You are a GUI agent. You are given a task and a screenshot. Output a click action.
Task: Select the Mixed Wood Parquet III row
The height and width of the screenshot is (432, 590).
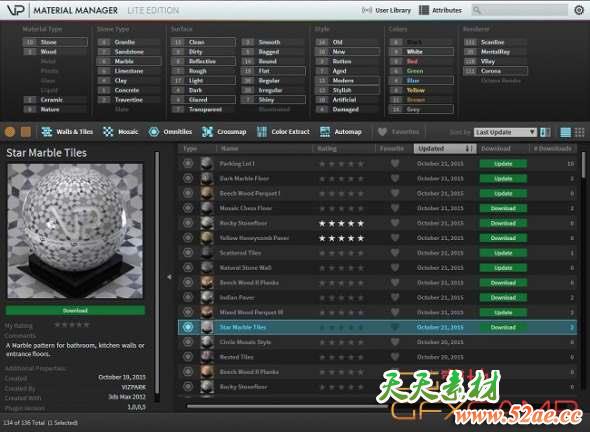click(377, 312)
